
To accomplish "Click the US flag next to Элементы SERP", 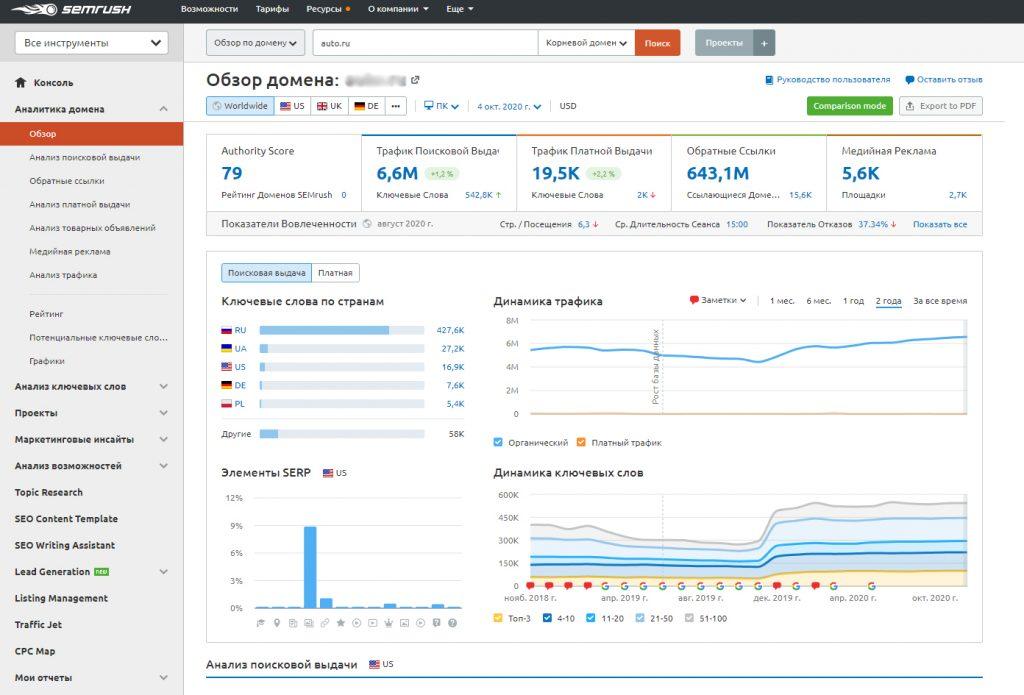I will pyautogui.click(x=328, y=473).
